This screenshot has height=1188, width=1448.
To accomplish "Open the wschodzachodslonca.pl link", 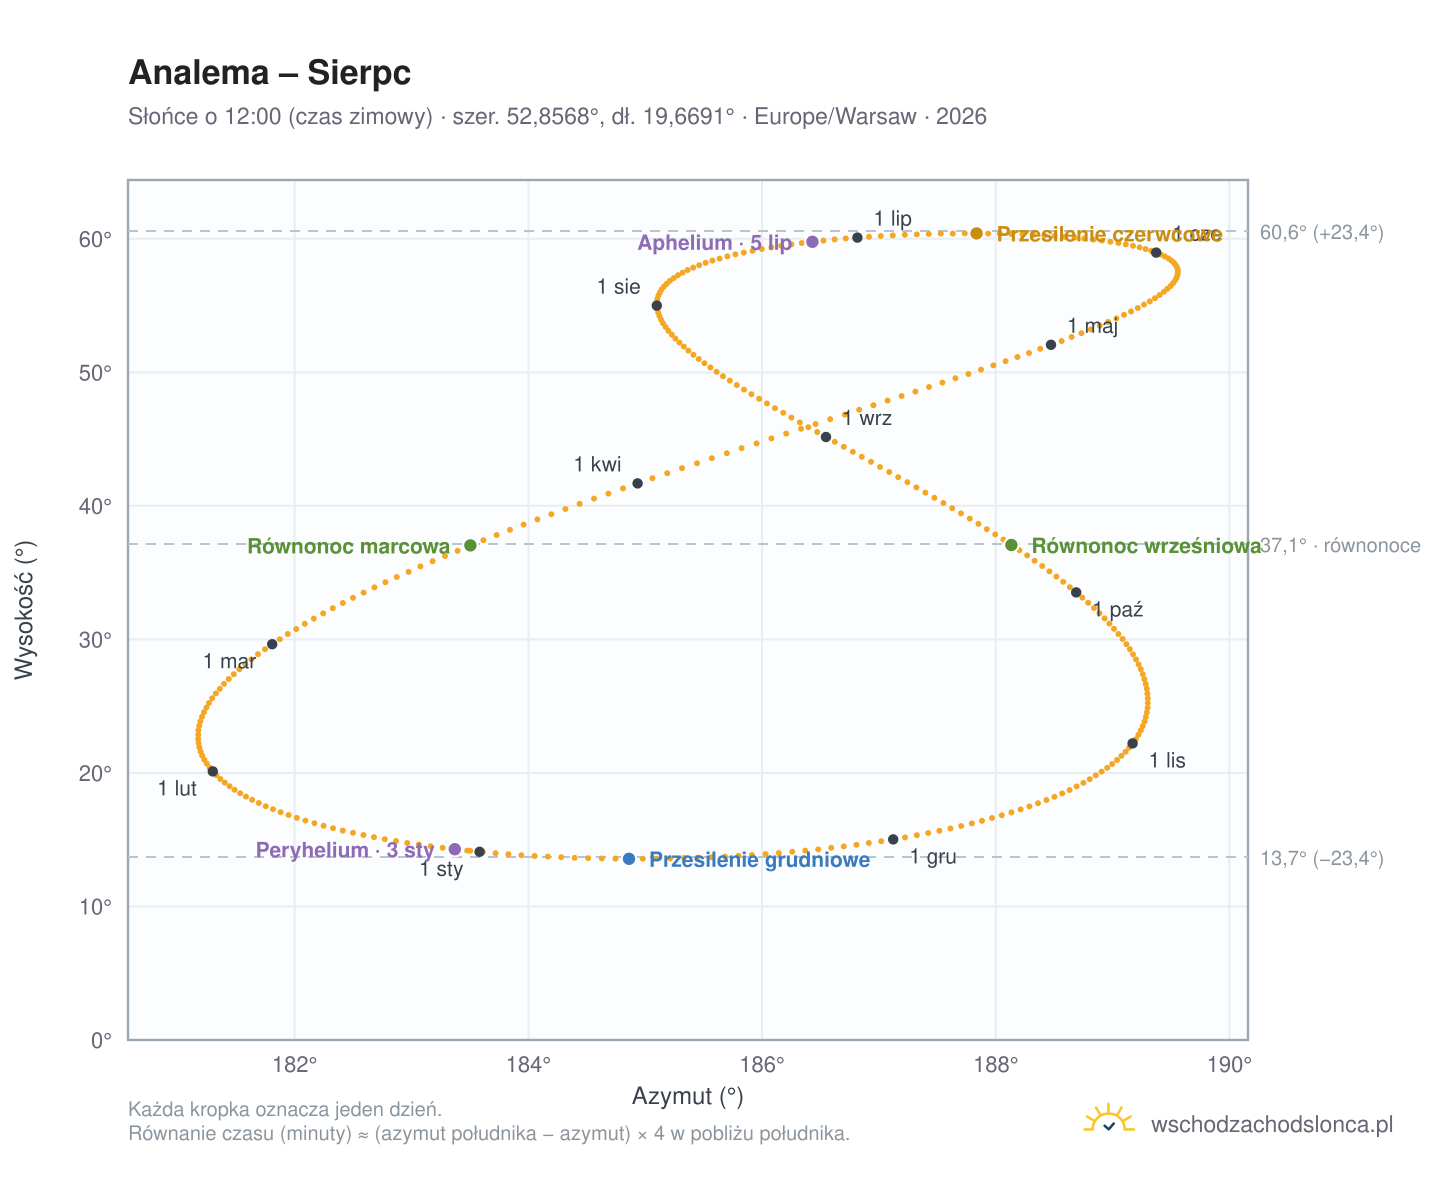I will pos(1272,1124).
